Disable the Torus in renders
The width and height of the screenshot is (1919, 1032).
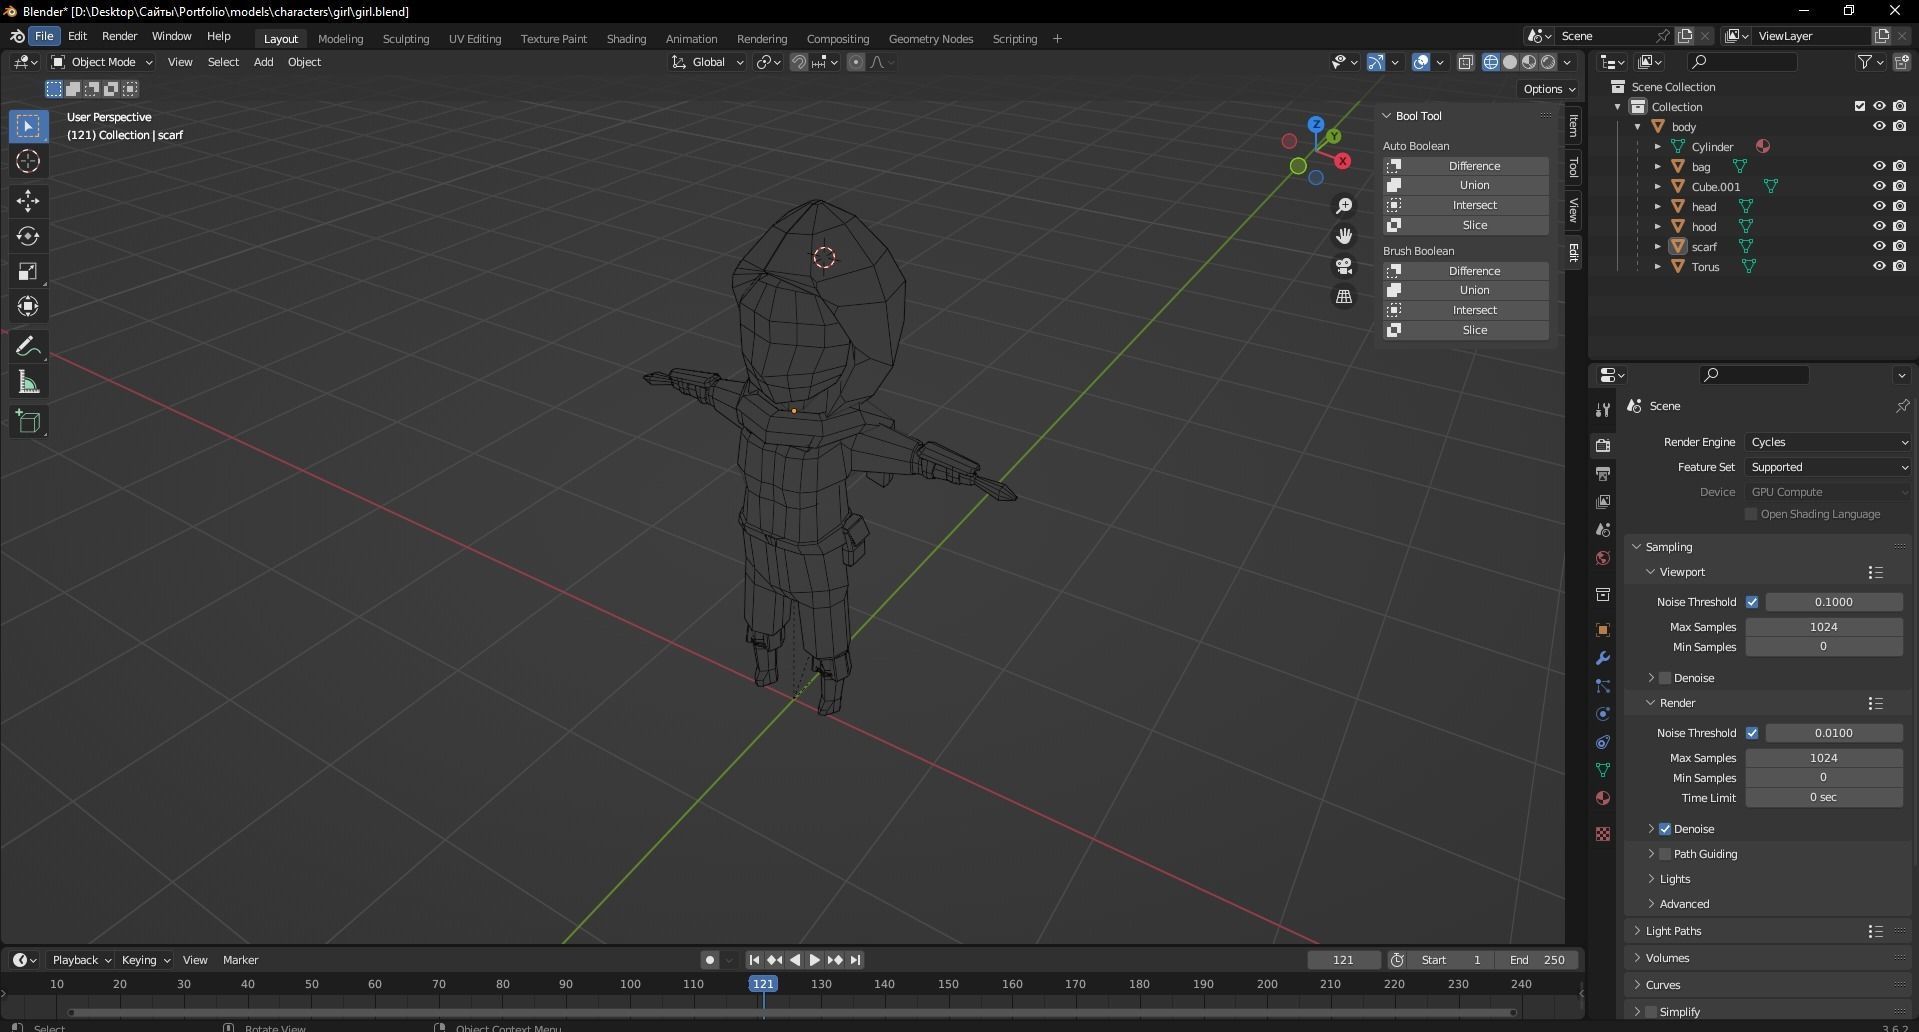click(1899, 266)
